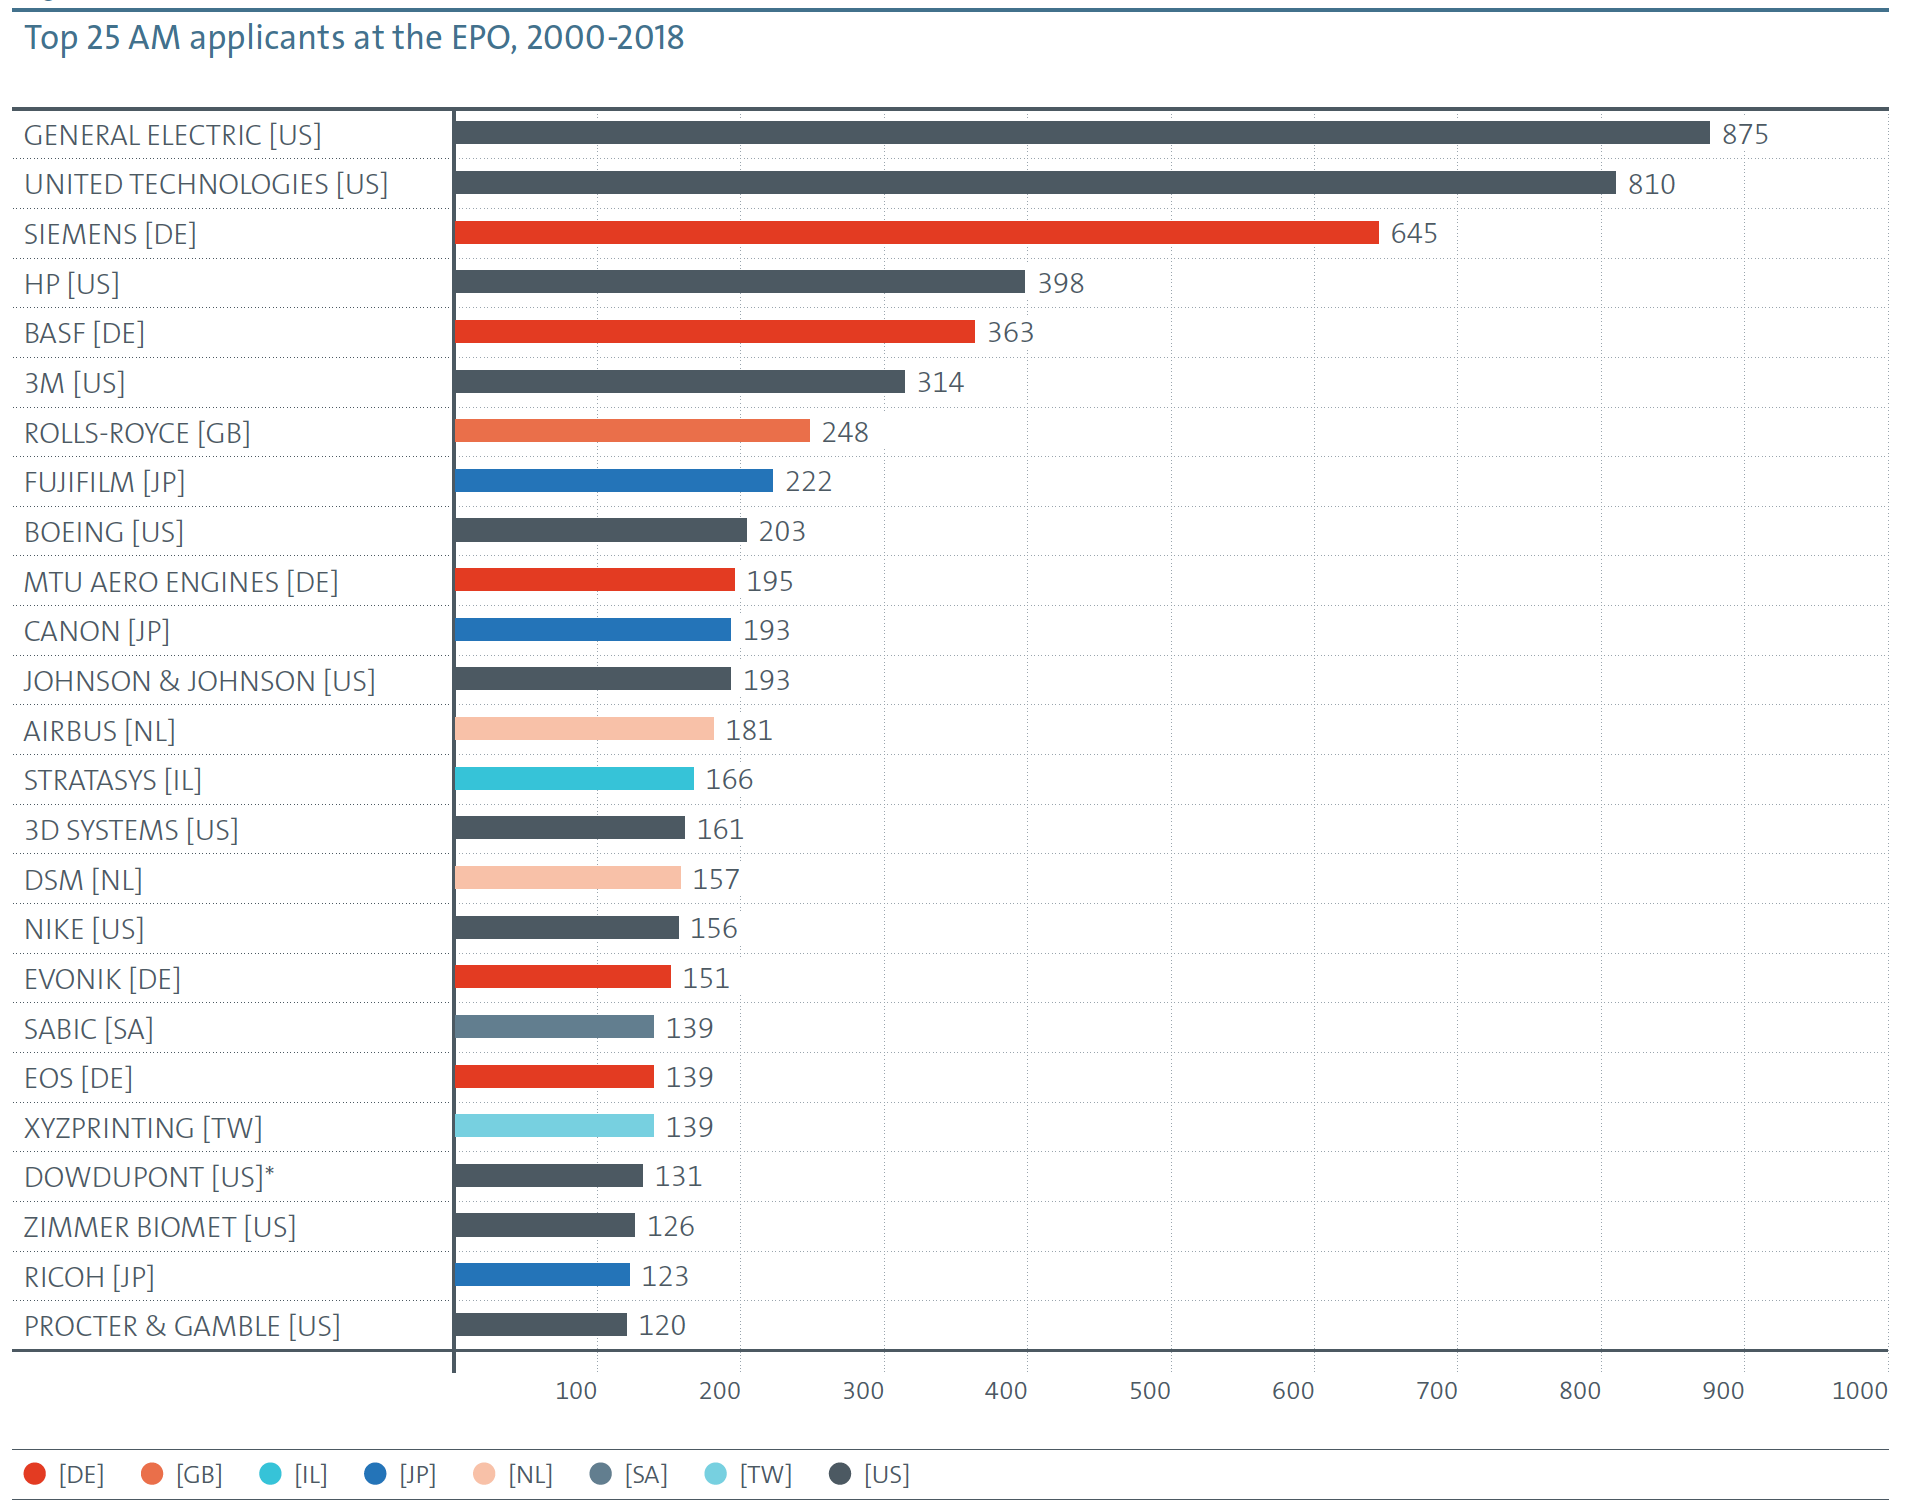
Task: Click the [NL] peach legend dot
Action: pos(484,1474)
